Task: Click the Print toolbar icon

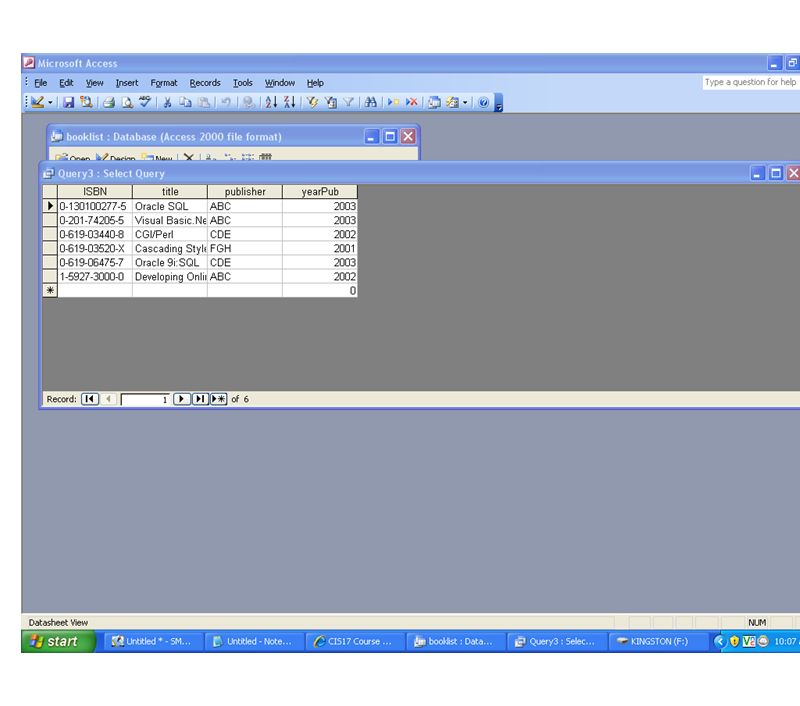Action: [109, 103]
